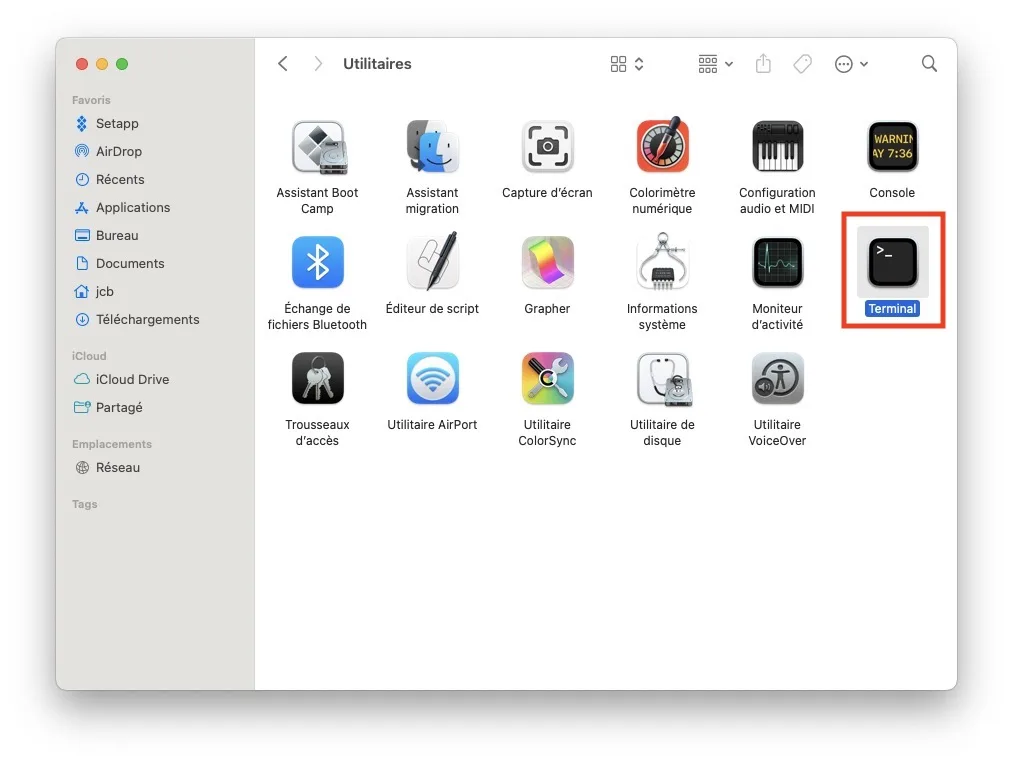Open iCloud Drive from the sidebar
This screenshot has height=764, width=1013.
(x=131, y=379)
